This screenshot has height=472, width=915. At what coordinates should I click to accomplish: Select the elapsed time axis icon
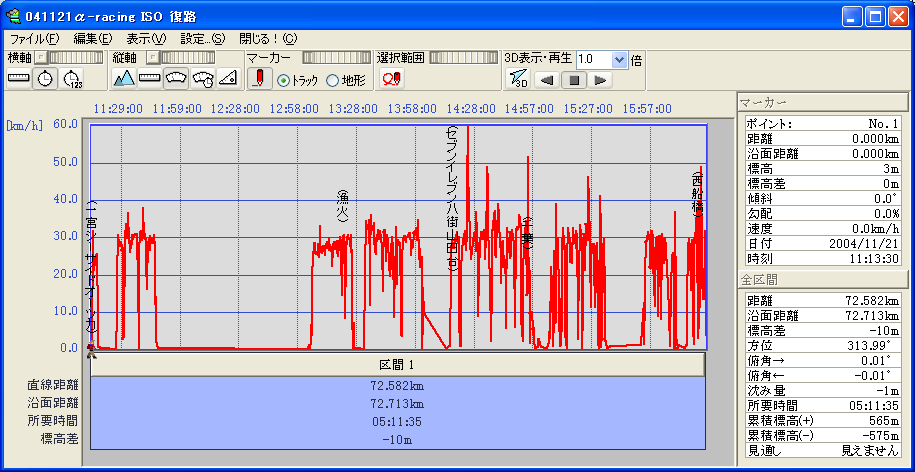point(72,79)
